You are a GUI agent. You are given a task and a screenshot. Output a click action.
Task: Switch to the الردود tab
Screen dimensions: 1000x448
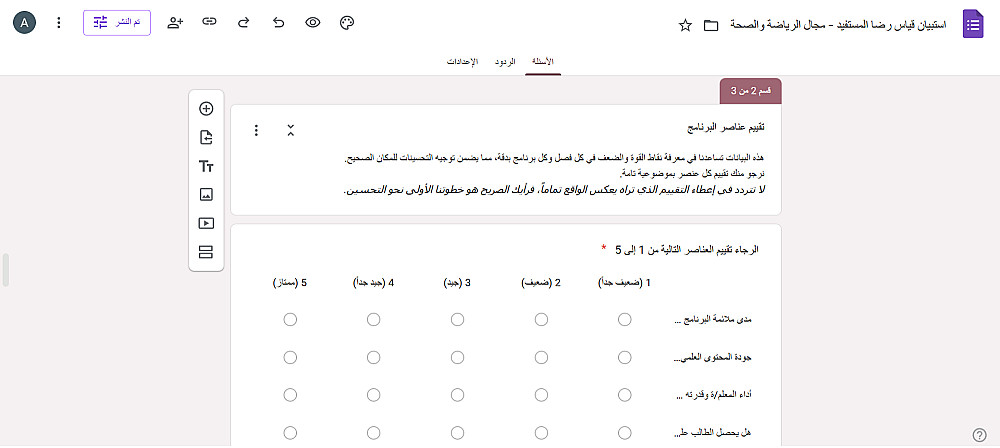506,62
